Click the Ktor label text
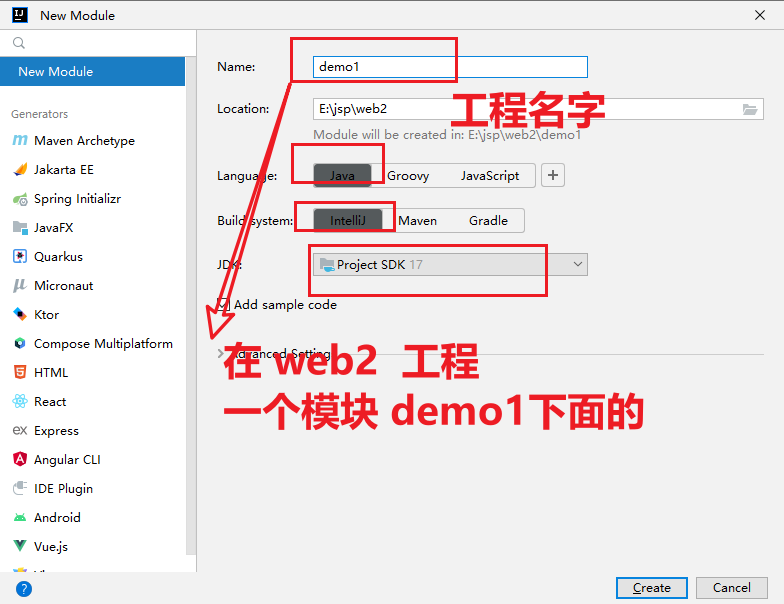 click(x=46, y=314)
